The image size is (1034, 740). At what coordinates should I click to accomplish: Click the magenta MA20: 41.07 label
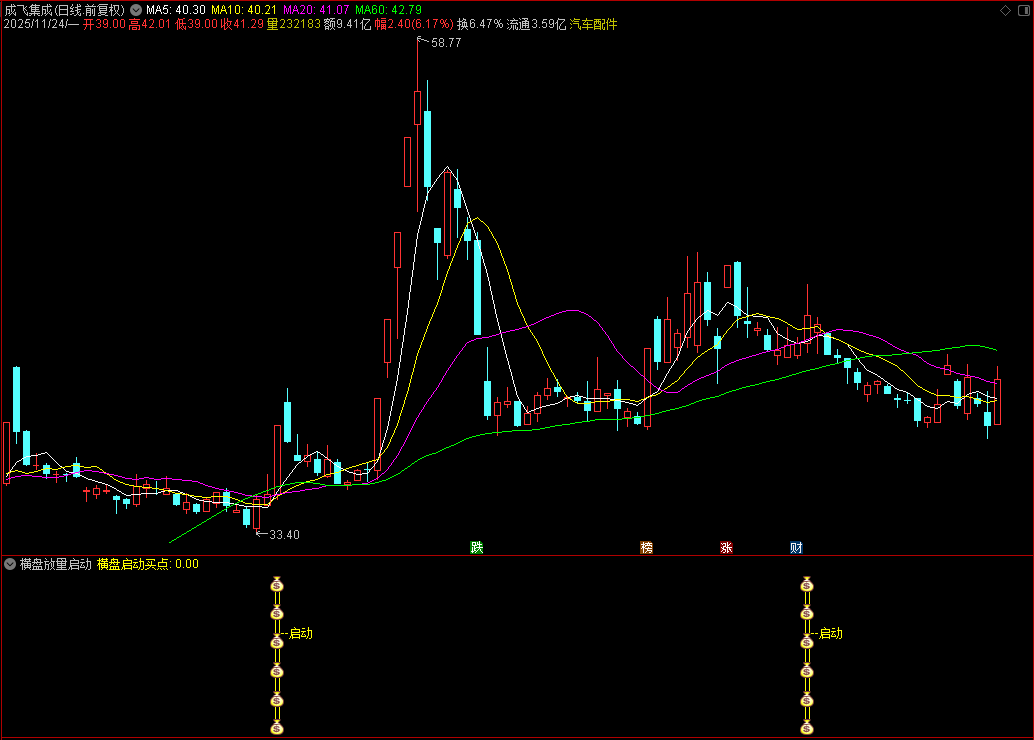click(316, 10)
